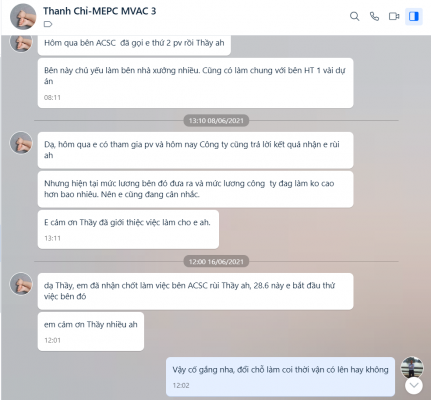Select message starting 'Nhưng hiện tại mức lương'
The height and width of the screenshot is (400, 431).
pos(195,189)
